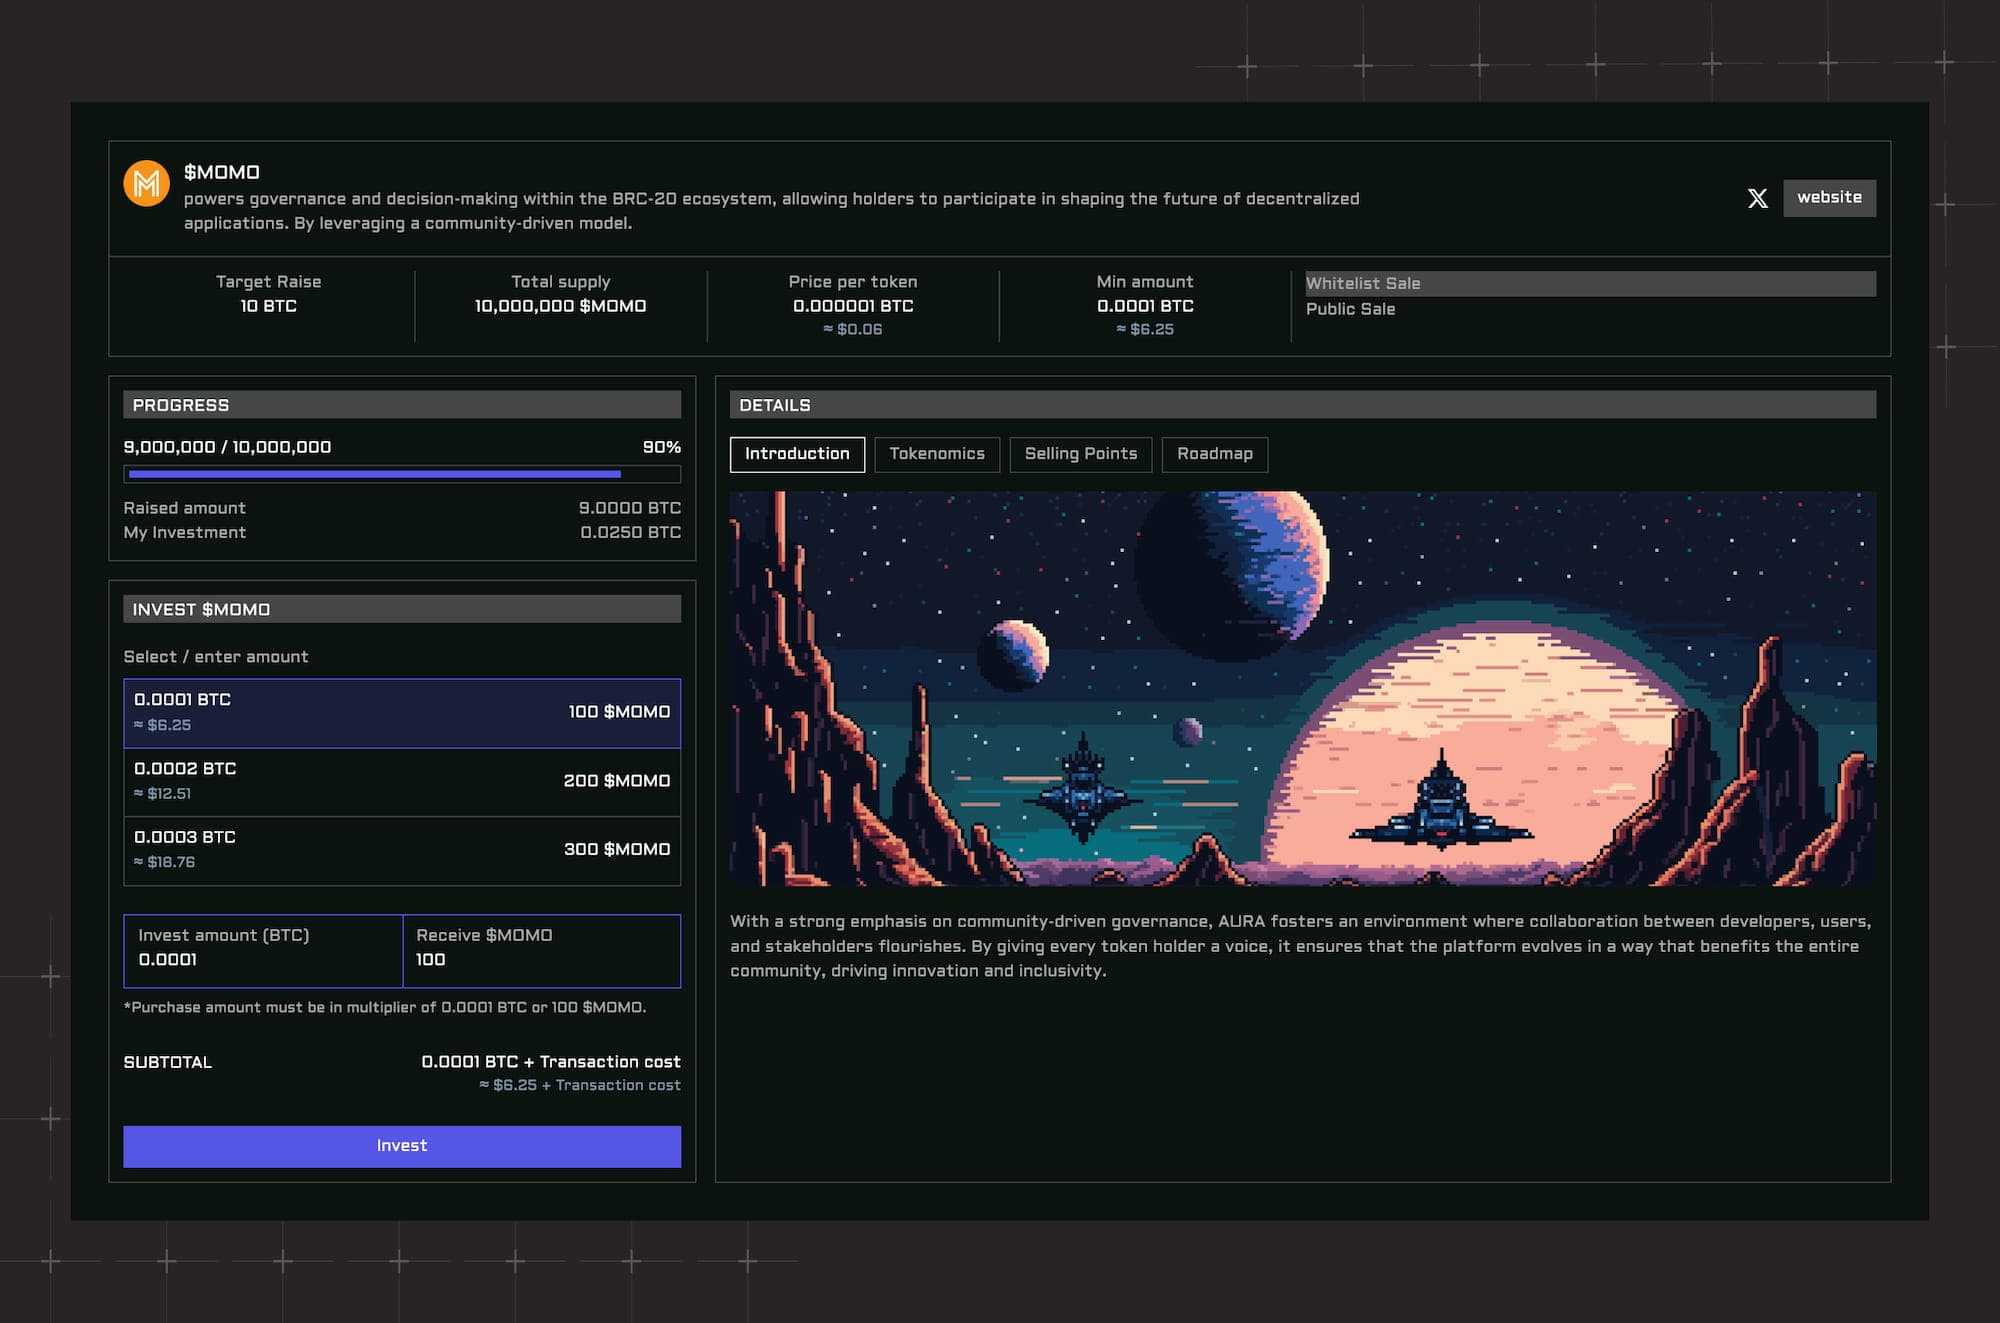Click the PROGRESS panel header

(401, 405)
